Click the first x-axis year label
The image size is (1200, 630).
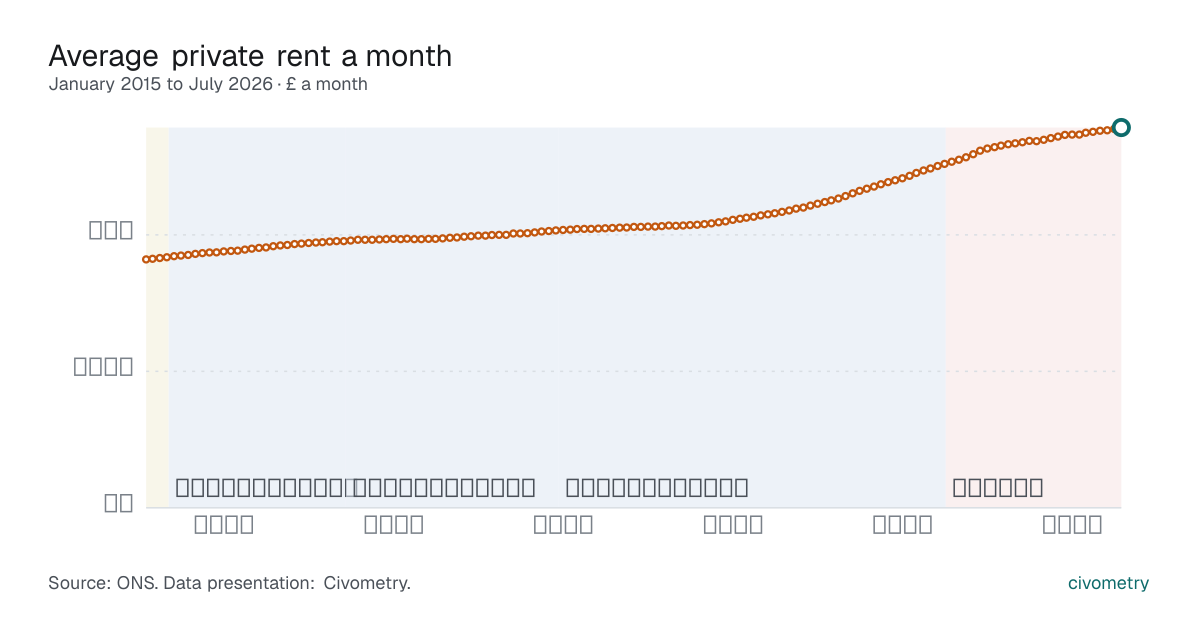[x=224, y=524]
